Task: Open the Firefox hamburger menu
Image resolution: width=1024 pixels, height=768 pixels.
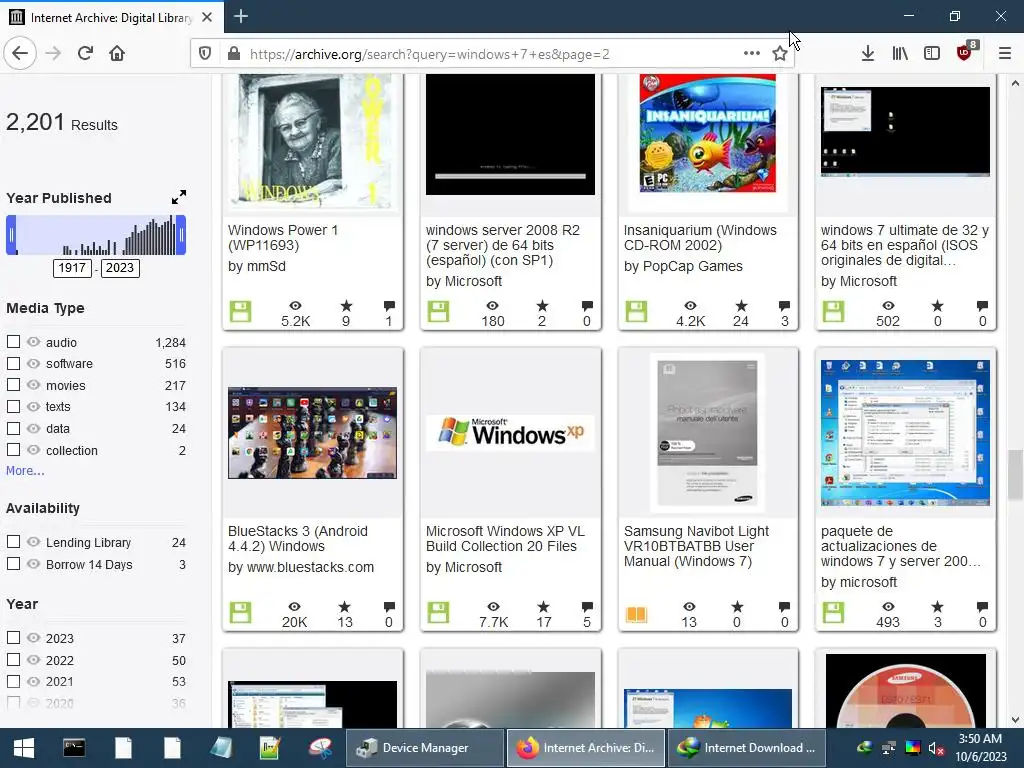Action: click(x=1004, y=54)
